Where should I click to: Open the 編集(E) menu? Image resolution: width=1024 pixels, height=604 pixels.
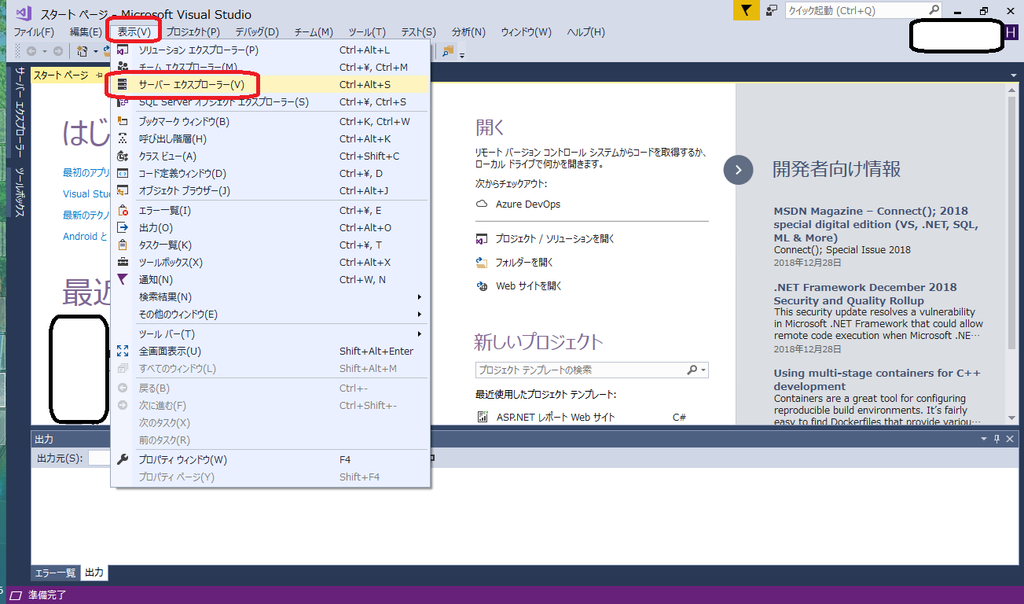(x=86, y=32)
